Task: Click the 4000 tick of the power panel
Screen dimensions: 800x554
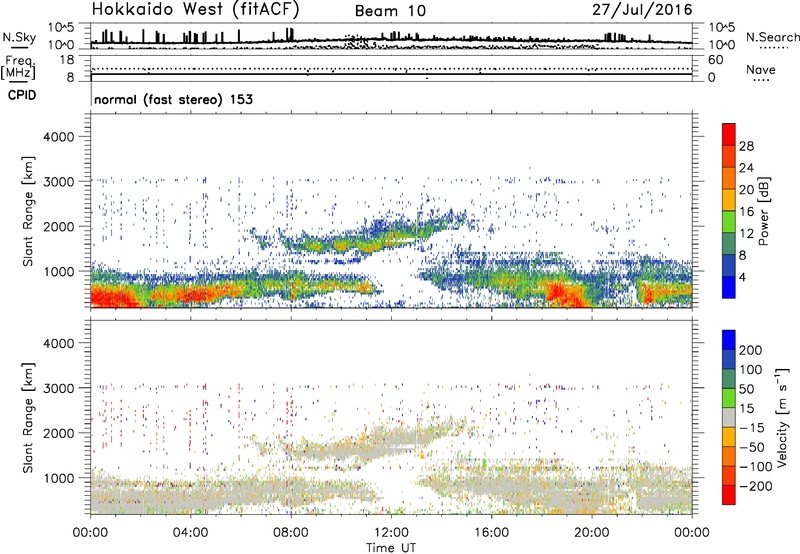Action: [58, 137]
